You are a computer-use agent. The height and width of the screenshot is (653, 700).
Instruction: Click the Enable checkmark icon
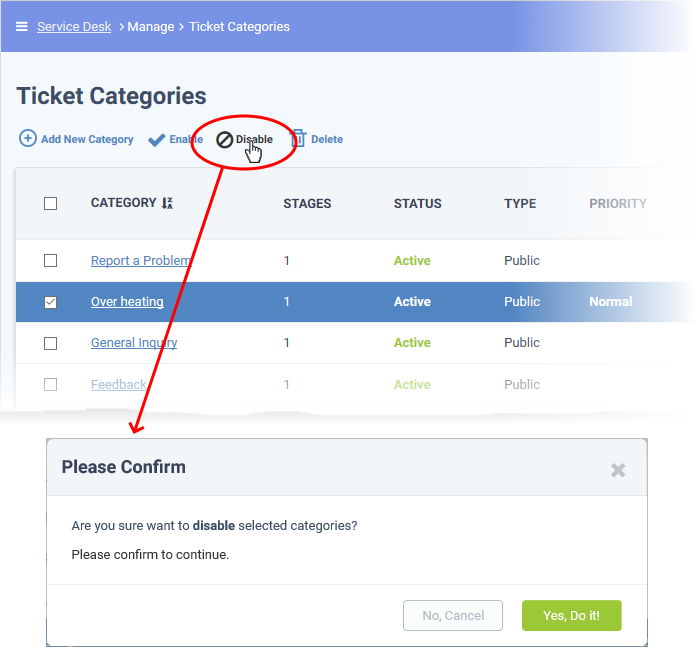click(x=157, y=140)
